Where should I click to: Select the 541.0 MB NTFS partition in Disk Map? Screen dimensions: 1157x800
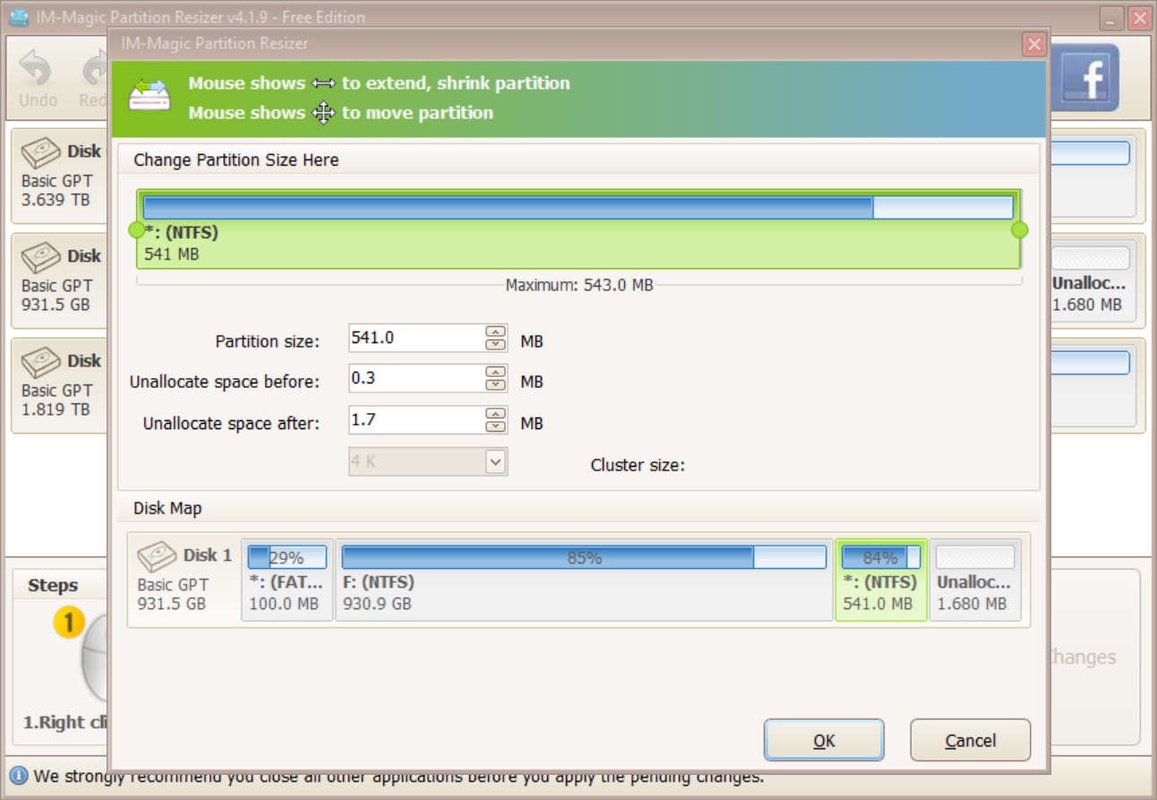(x=880, y=580)
